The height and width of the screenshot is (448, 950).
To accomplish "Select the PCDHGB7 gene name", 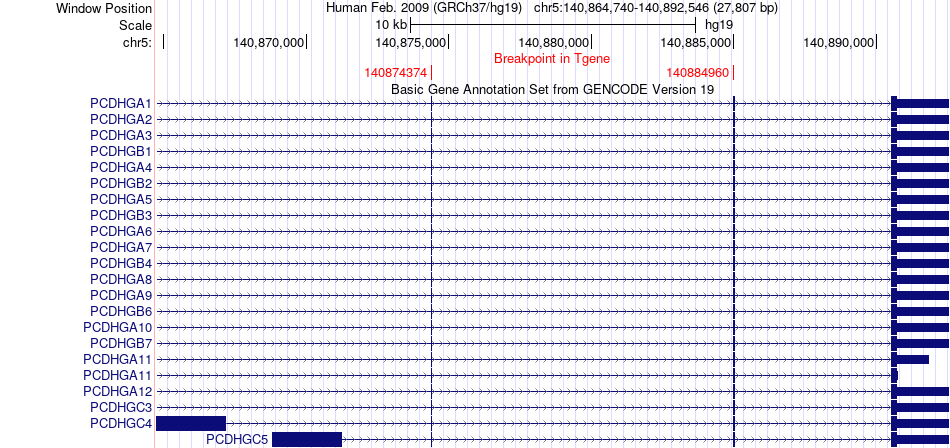I will click(x=120, y=343).
